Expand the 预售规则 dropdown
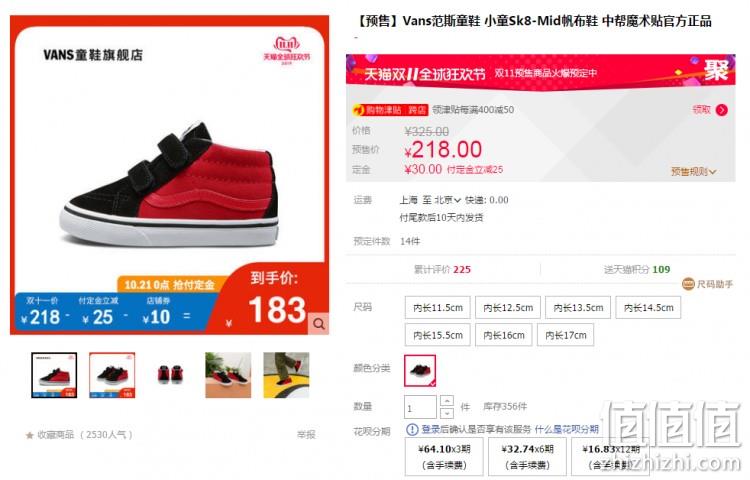 click(694, 172)
